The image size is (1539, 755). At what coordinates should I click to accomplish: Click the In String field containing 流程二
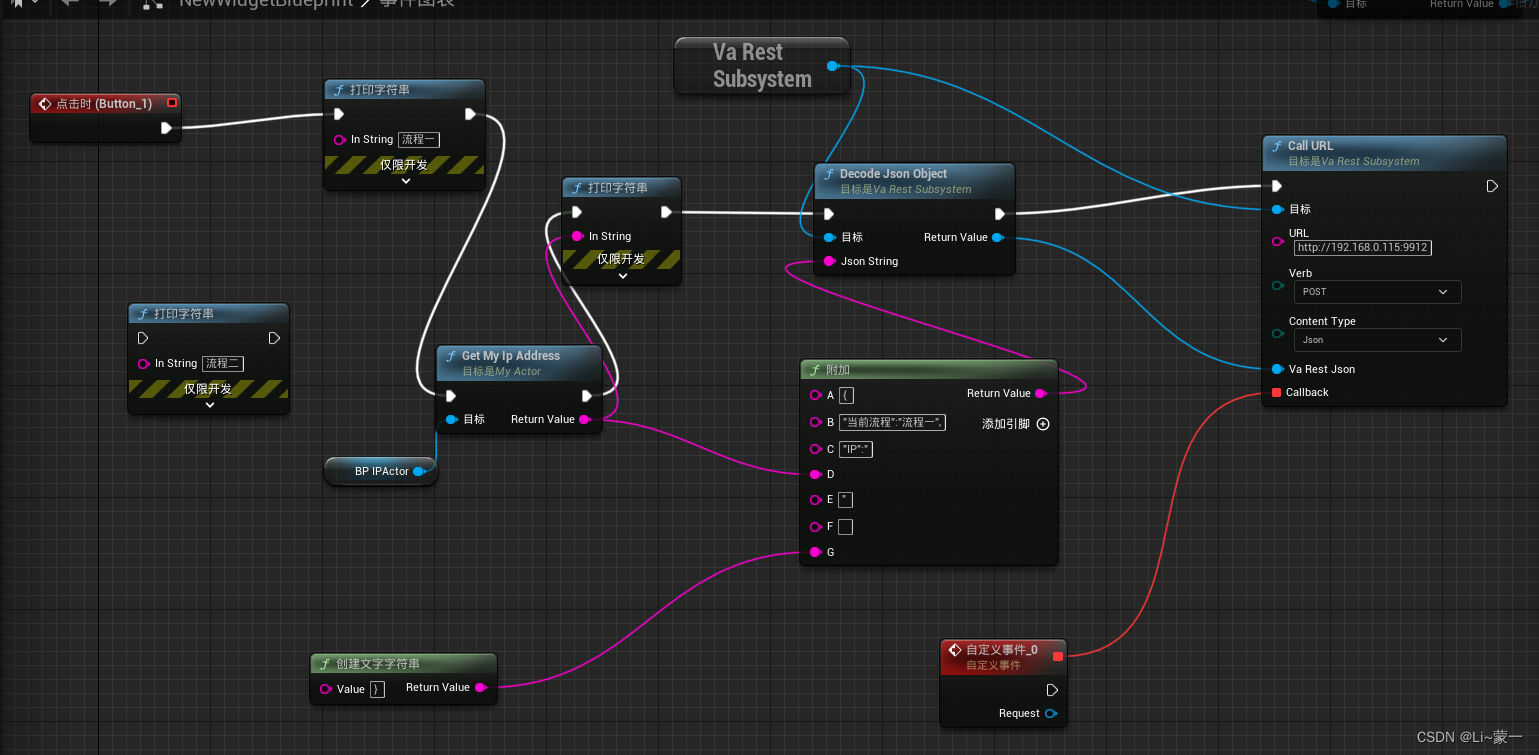coord(222,364)
